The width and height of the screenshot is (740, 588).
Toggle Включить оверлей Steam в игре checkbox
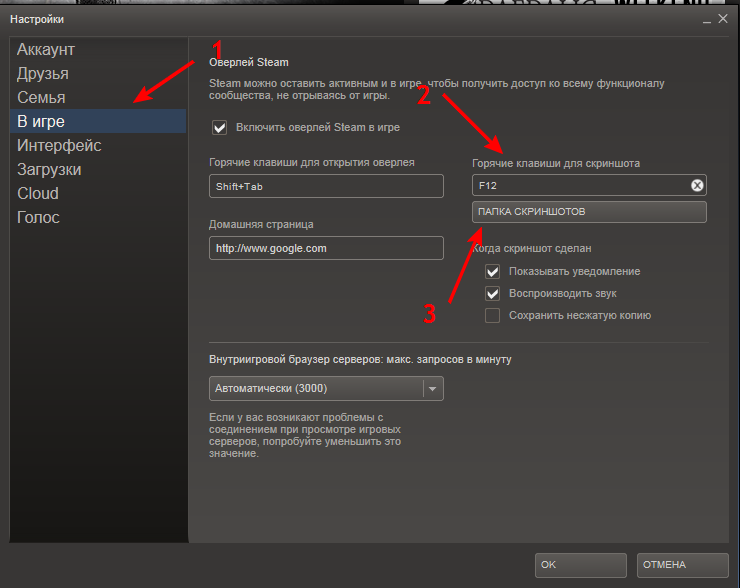pyautogui.click(x=219, y=127)
